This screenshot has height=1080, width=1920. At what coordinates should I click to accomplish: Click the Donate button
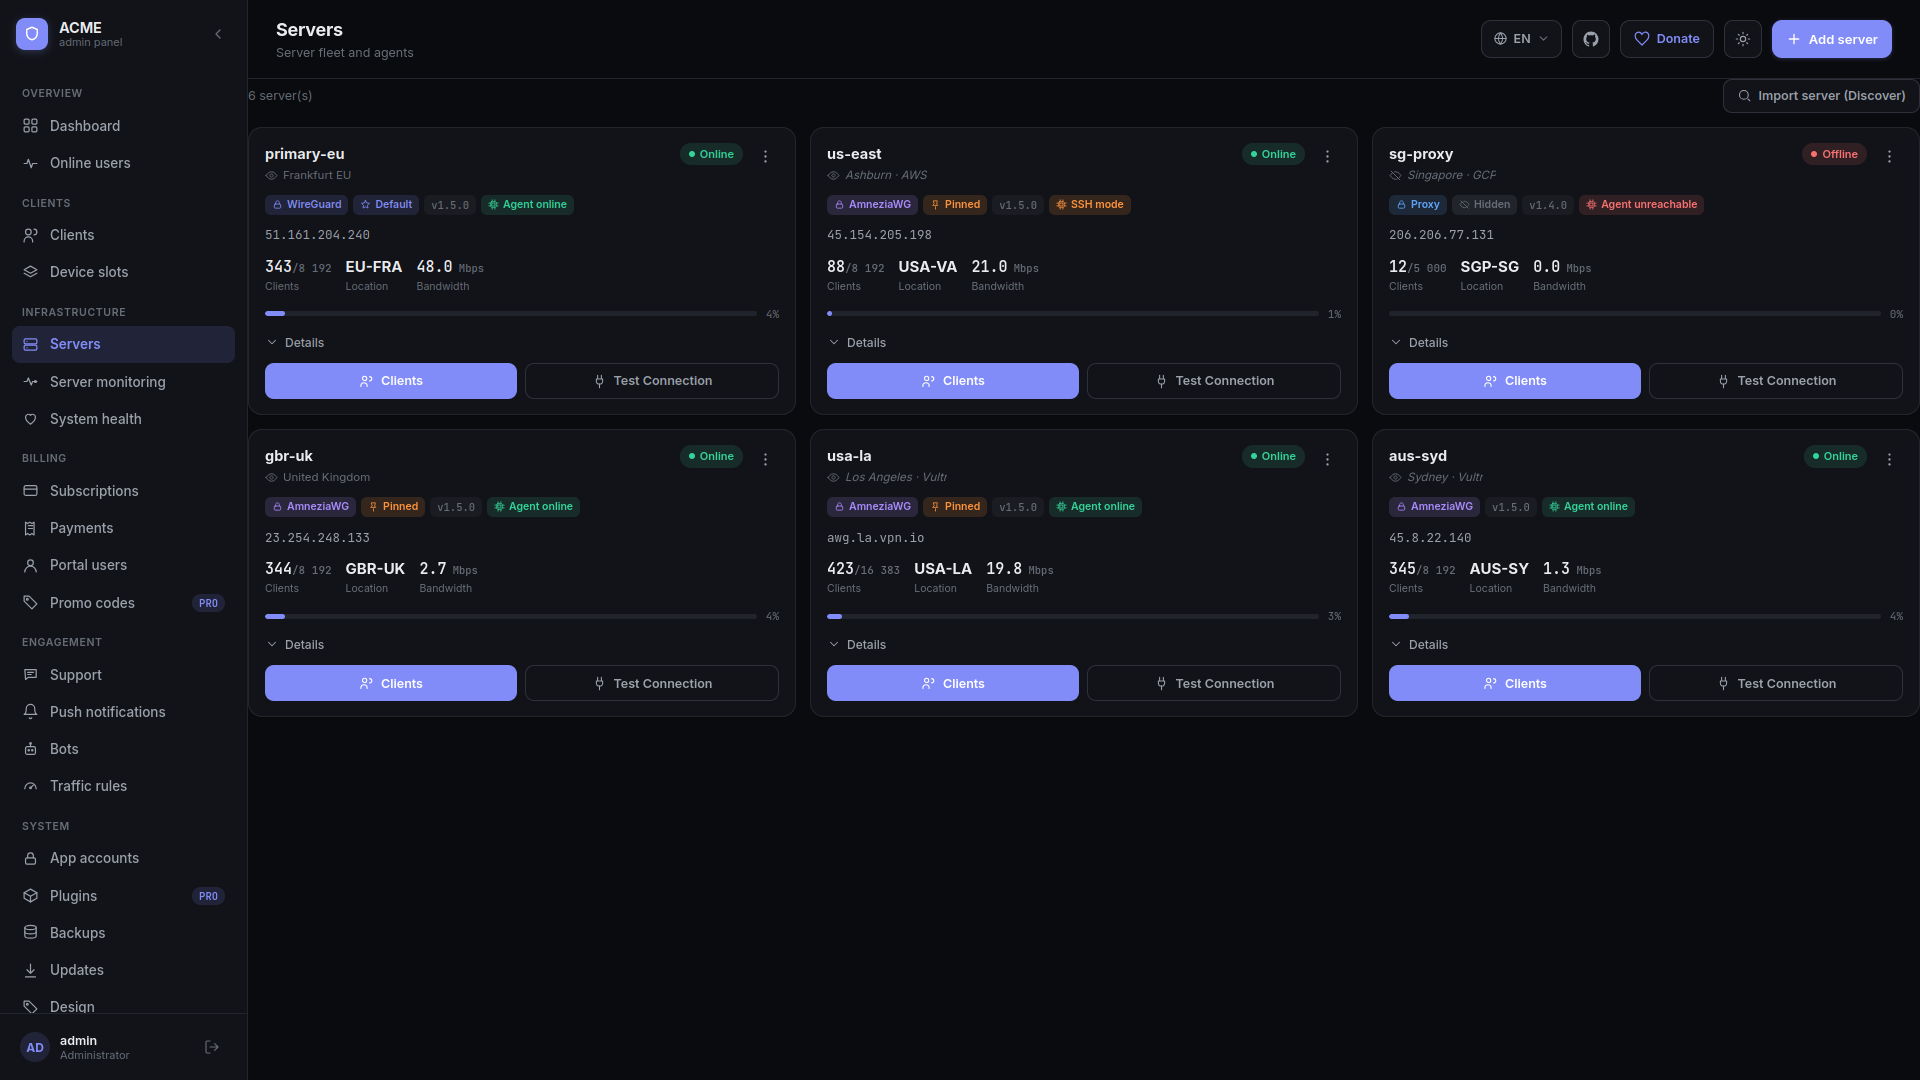(x=1666, y=39)
